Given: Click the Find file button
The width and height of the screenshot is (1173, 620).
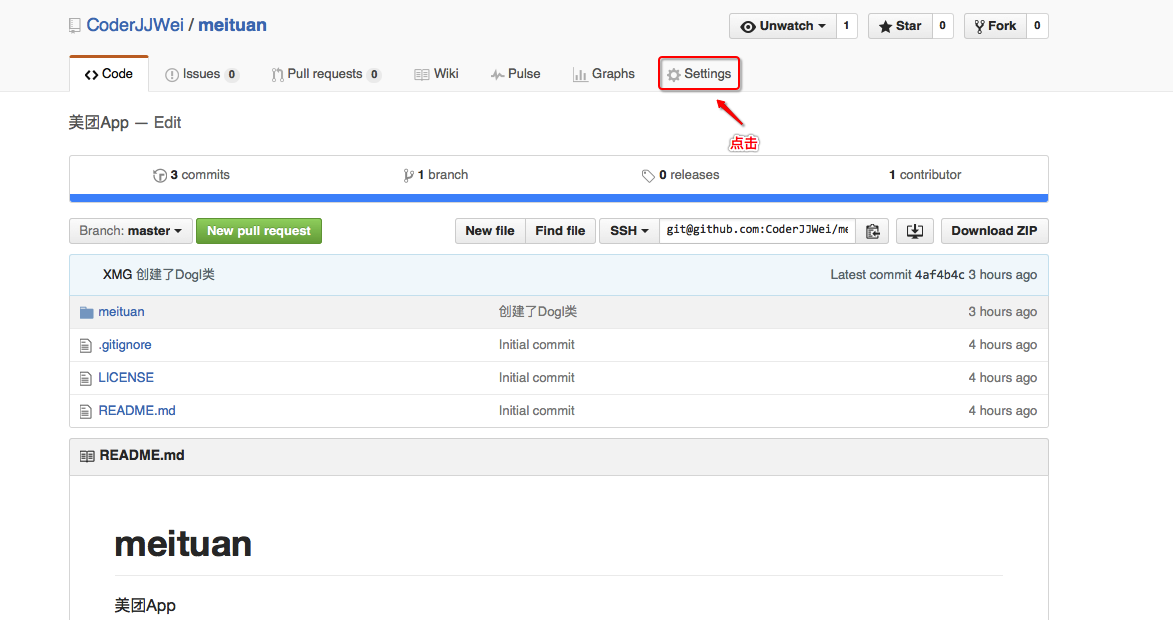Looking at the screenshot, I should click(560, 231).
